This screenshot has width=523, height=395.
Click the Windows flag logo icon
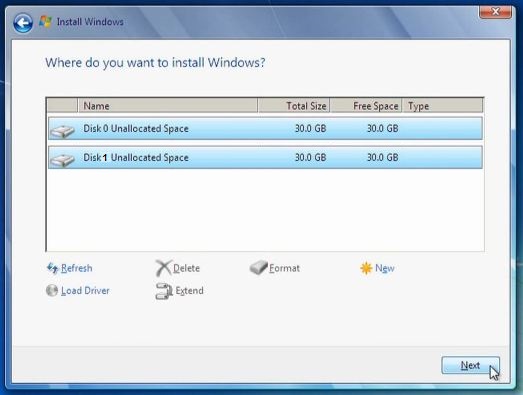45,22
